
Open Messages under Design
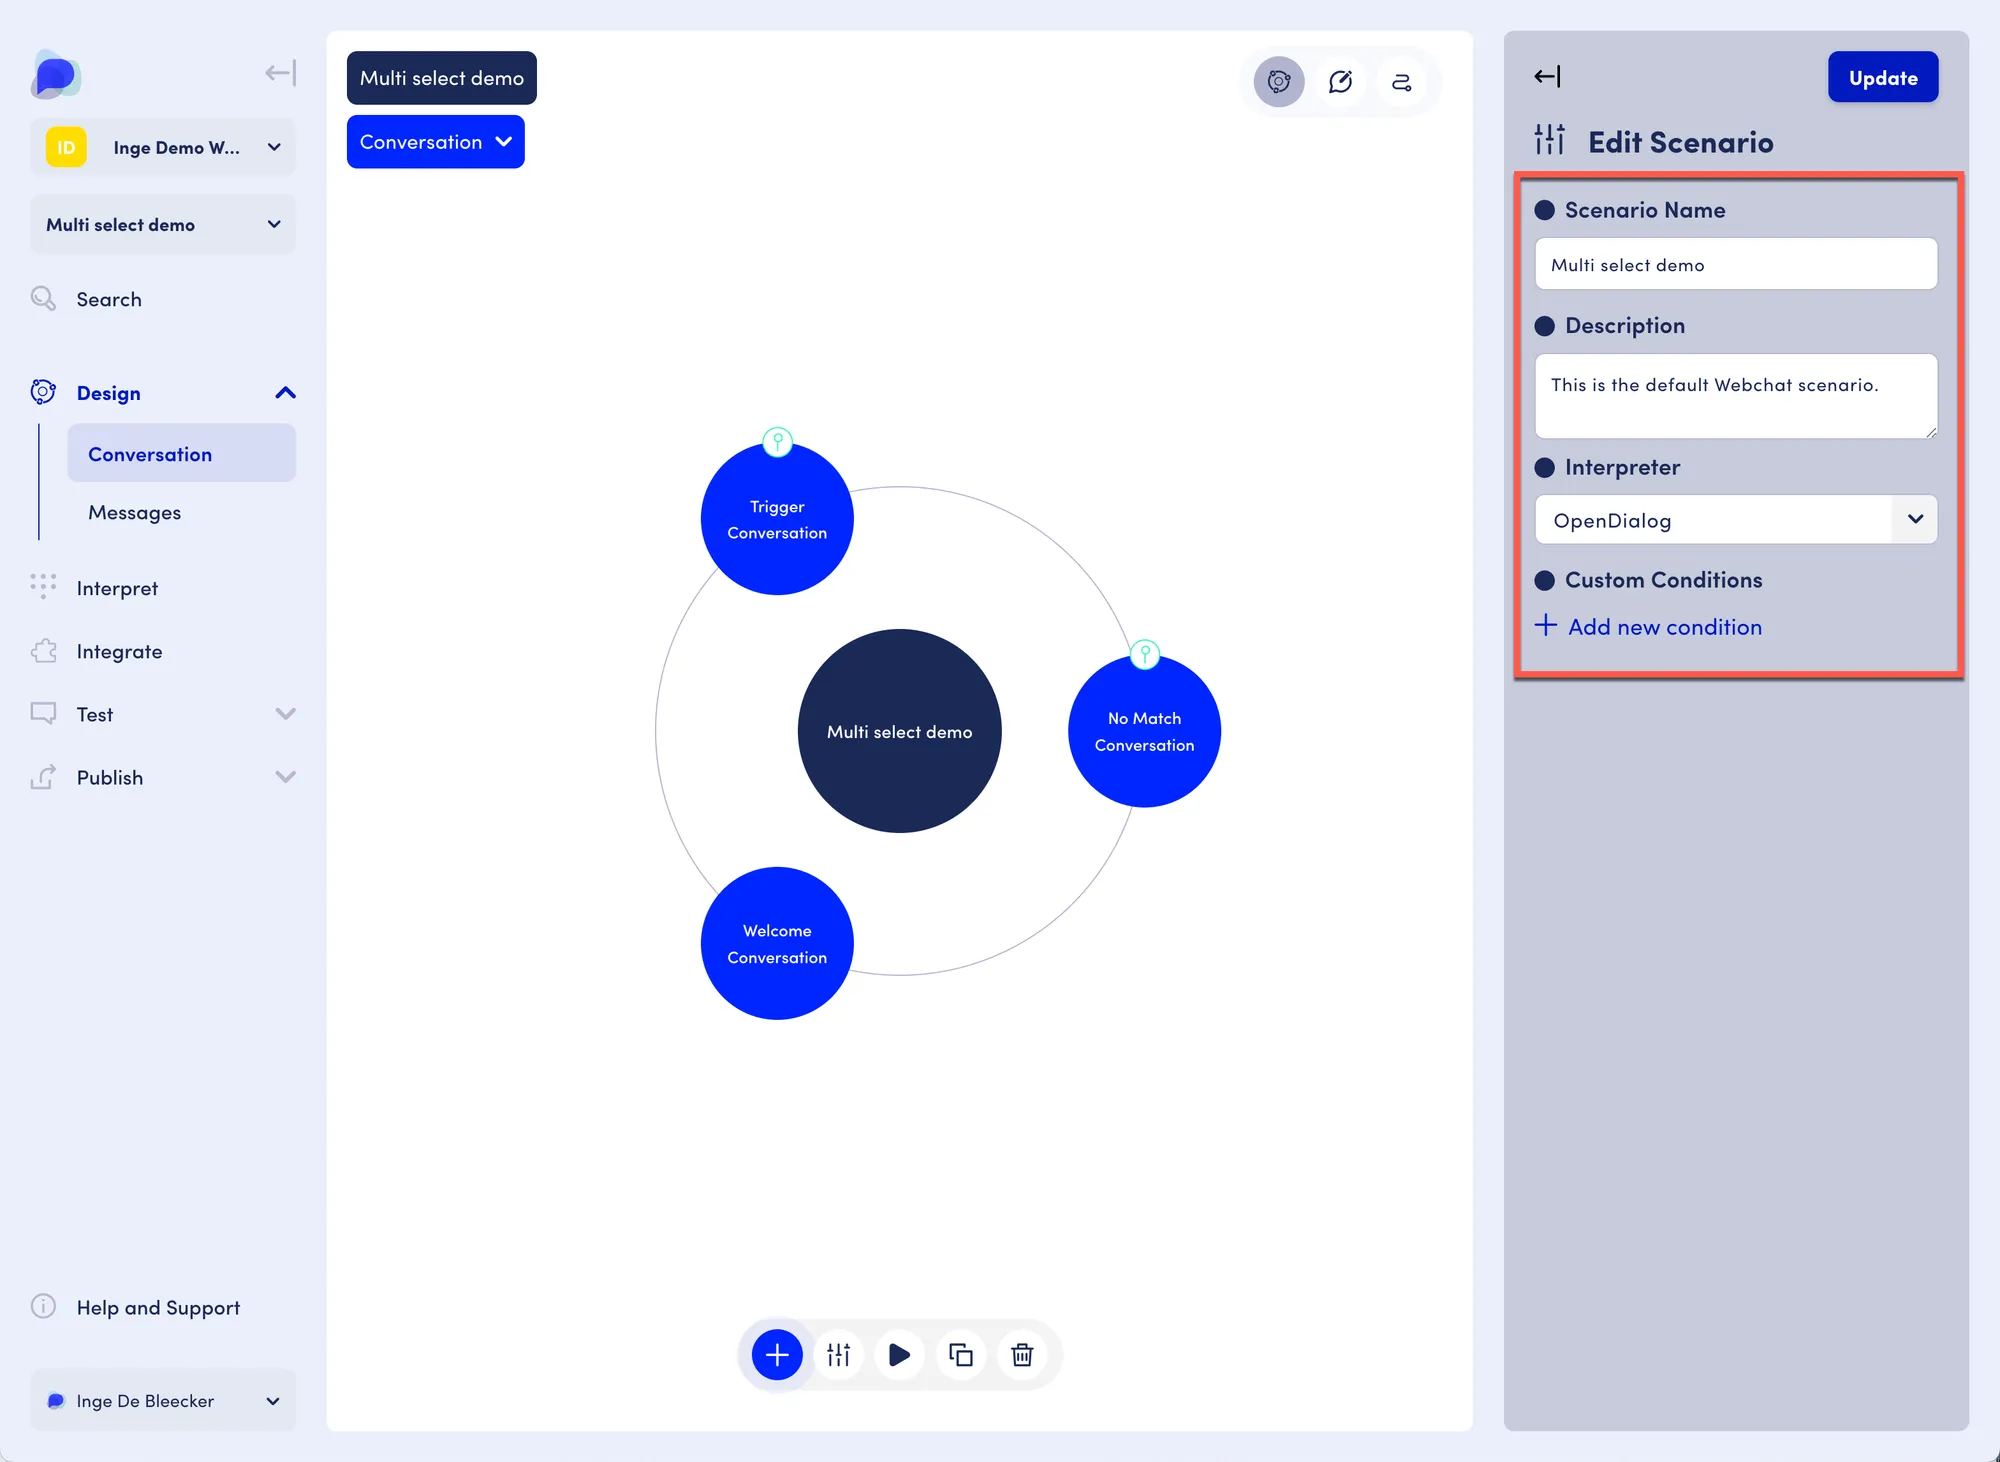(134, 512)
